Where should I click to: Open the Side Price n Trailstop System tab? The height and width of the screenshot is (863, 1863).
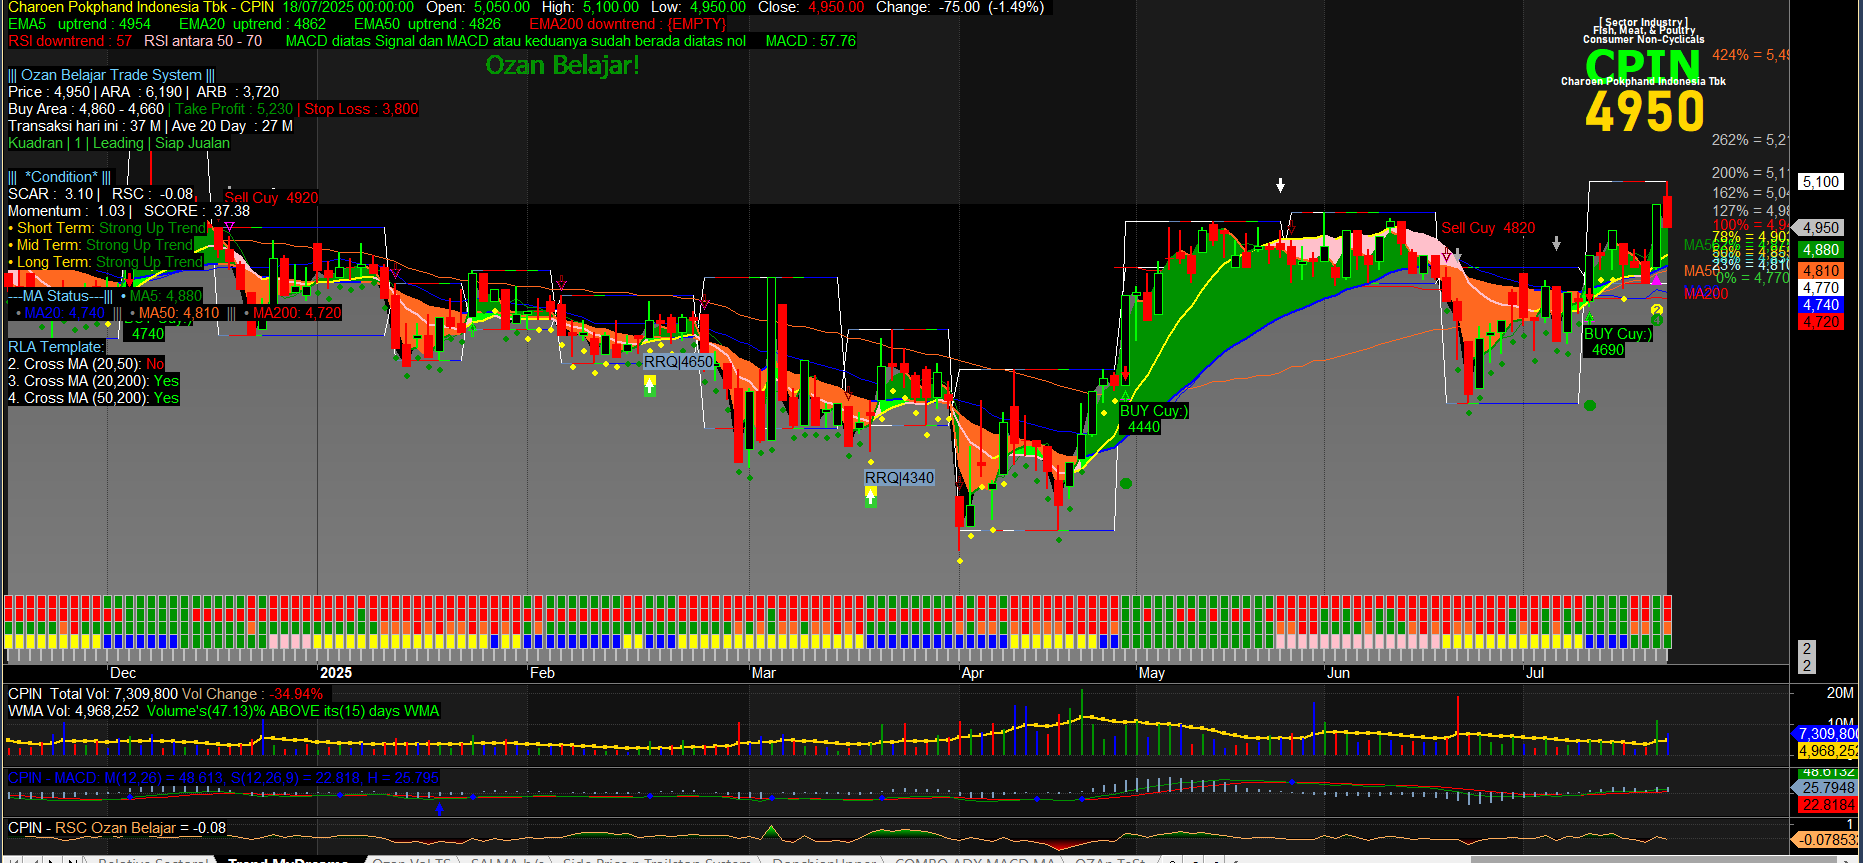(x=656, y=859)
